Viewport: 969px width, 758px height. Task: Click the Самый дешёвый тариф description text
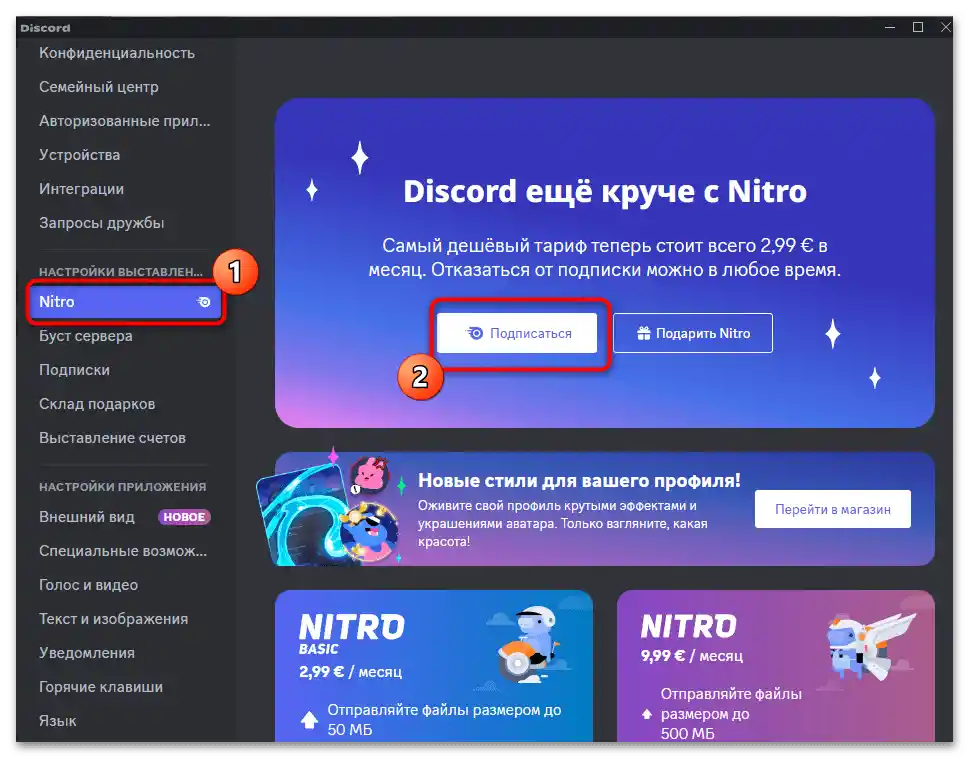tap(605, 258)
